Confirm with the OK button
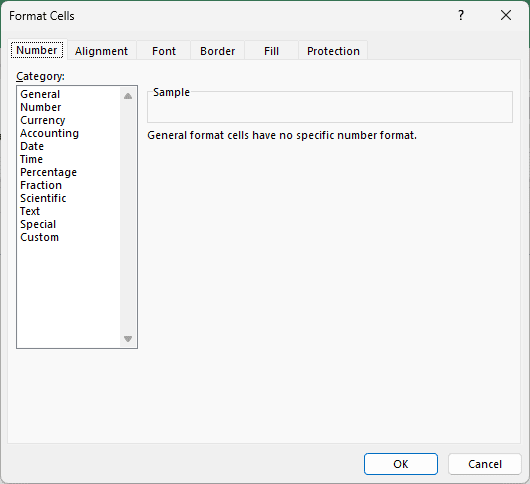Screen dimensions: 530x484 click(x=401, y=464)
